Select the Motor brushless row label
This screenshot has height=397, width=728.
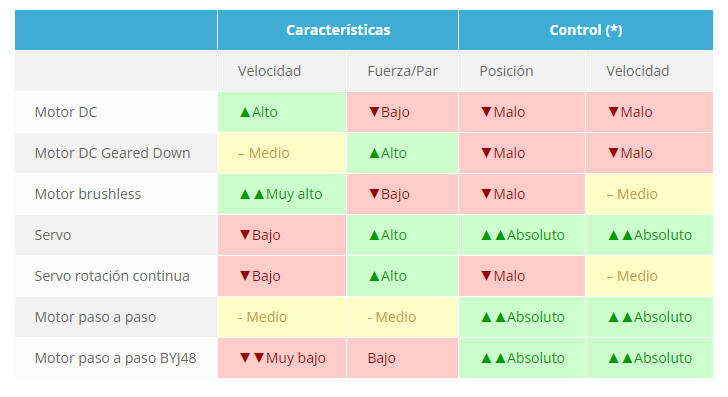[88, 194]
